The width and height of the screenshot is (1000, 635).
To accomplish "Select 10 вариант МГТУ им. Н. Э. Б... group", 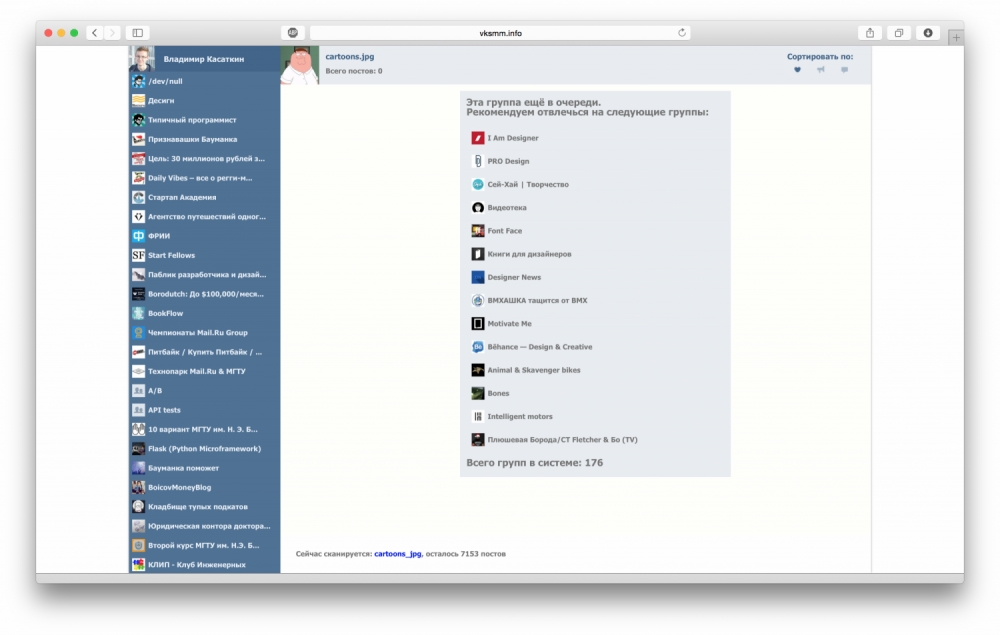I will (x=204, y=429).
